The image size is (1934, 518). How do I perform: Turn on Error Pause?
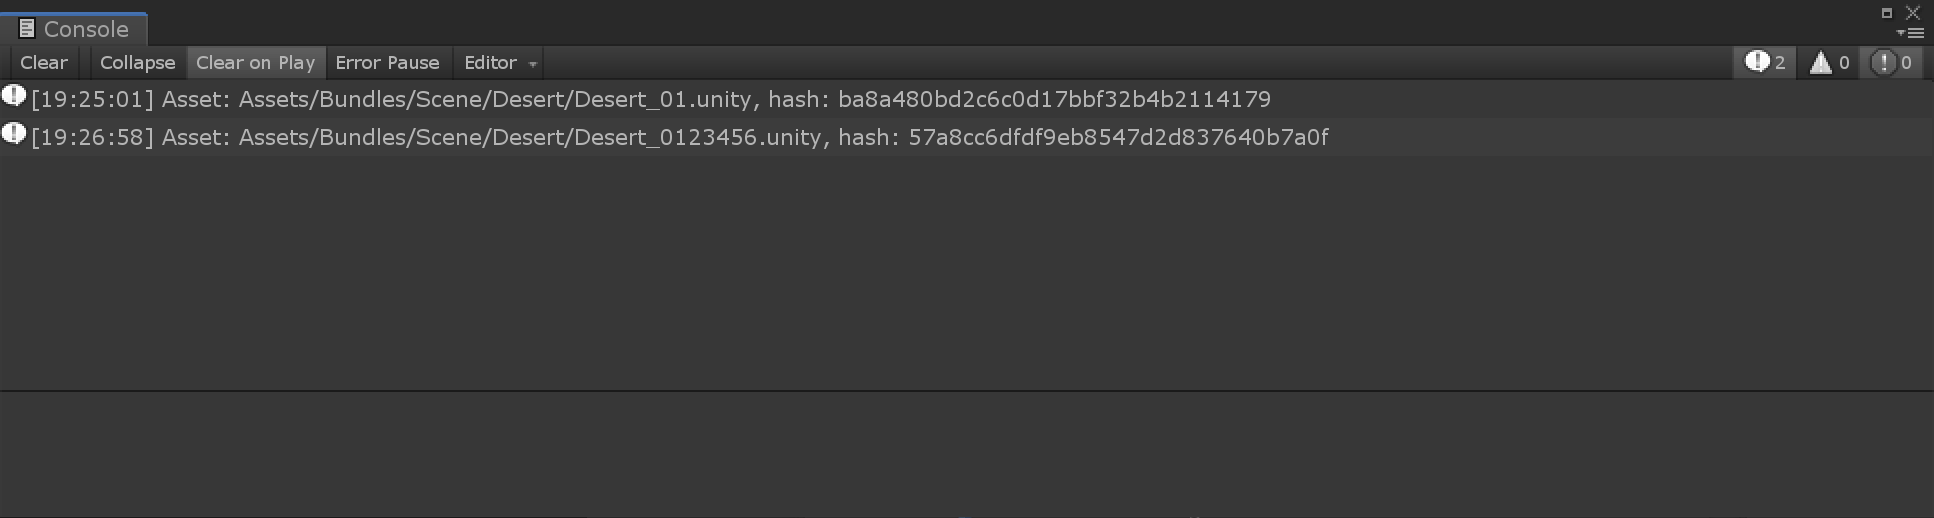[x=387, y=62]
